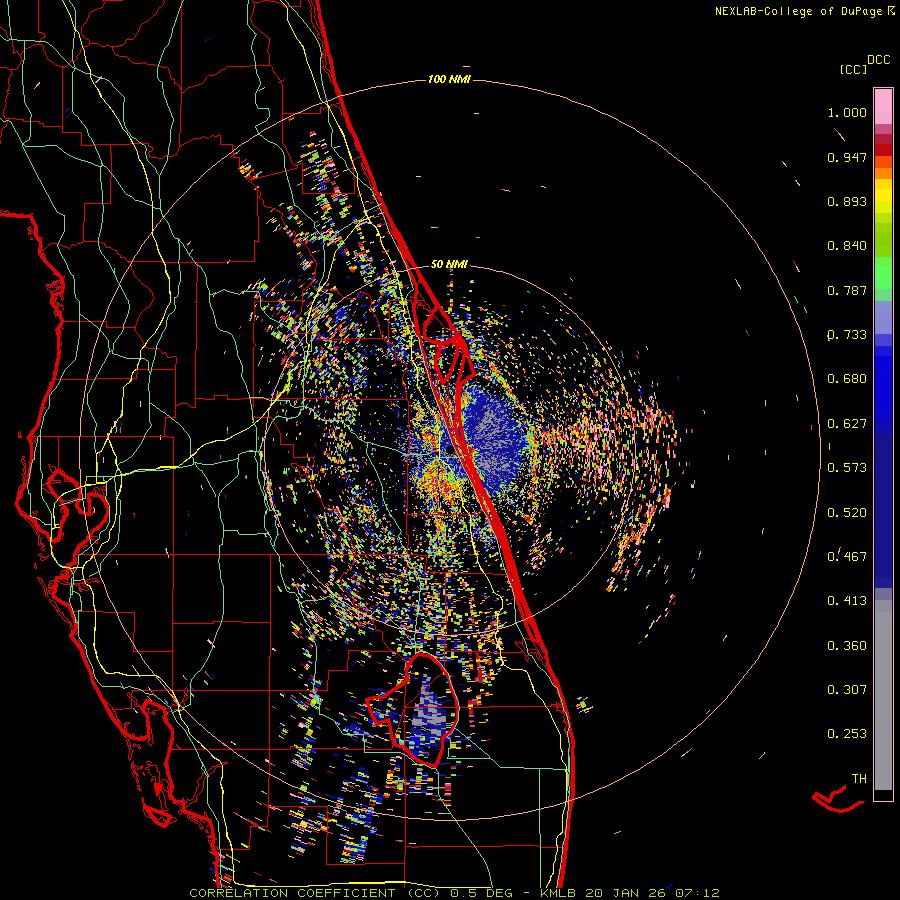Image resolution: width=900 pixels, height=900 pixels.
Task: Click the DCC label above the legend
Action: [x=879, y=60]
